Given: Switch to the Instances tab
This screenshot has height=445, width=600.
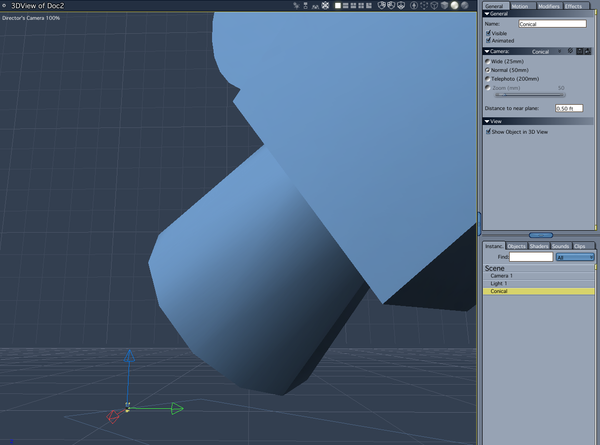Looking at the screenshot, I should (494, 246).
